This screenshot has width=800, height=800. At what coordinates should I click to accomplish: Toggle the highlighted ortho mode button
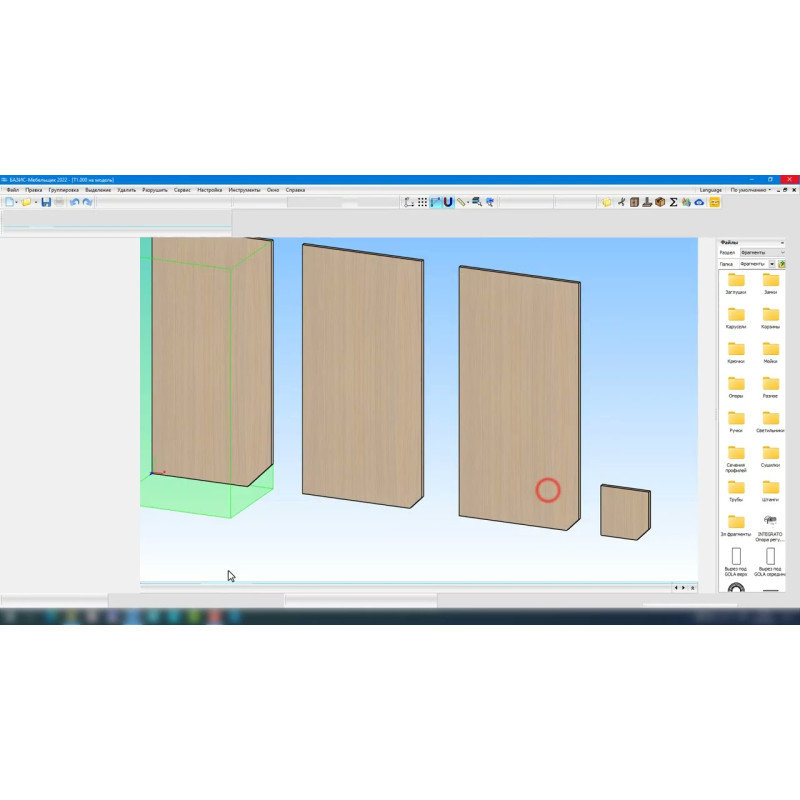(435, 202)
